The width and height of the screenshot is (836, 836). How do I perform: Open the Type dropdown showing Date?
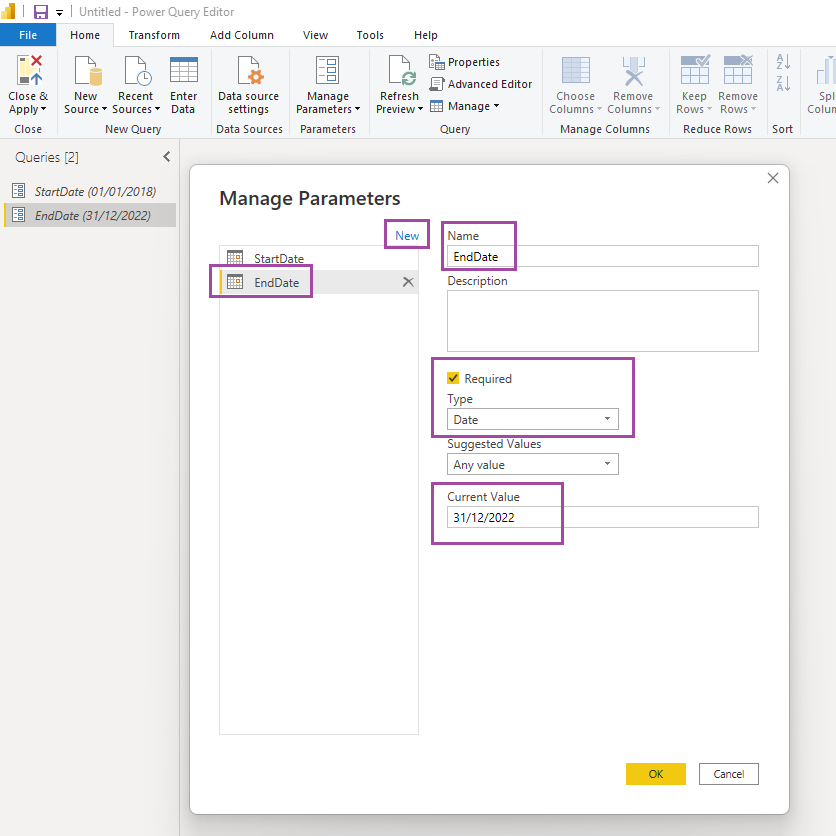pos(533,419)
